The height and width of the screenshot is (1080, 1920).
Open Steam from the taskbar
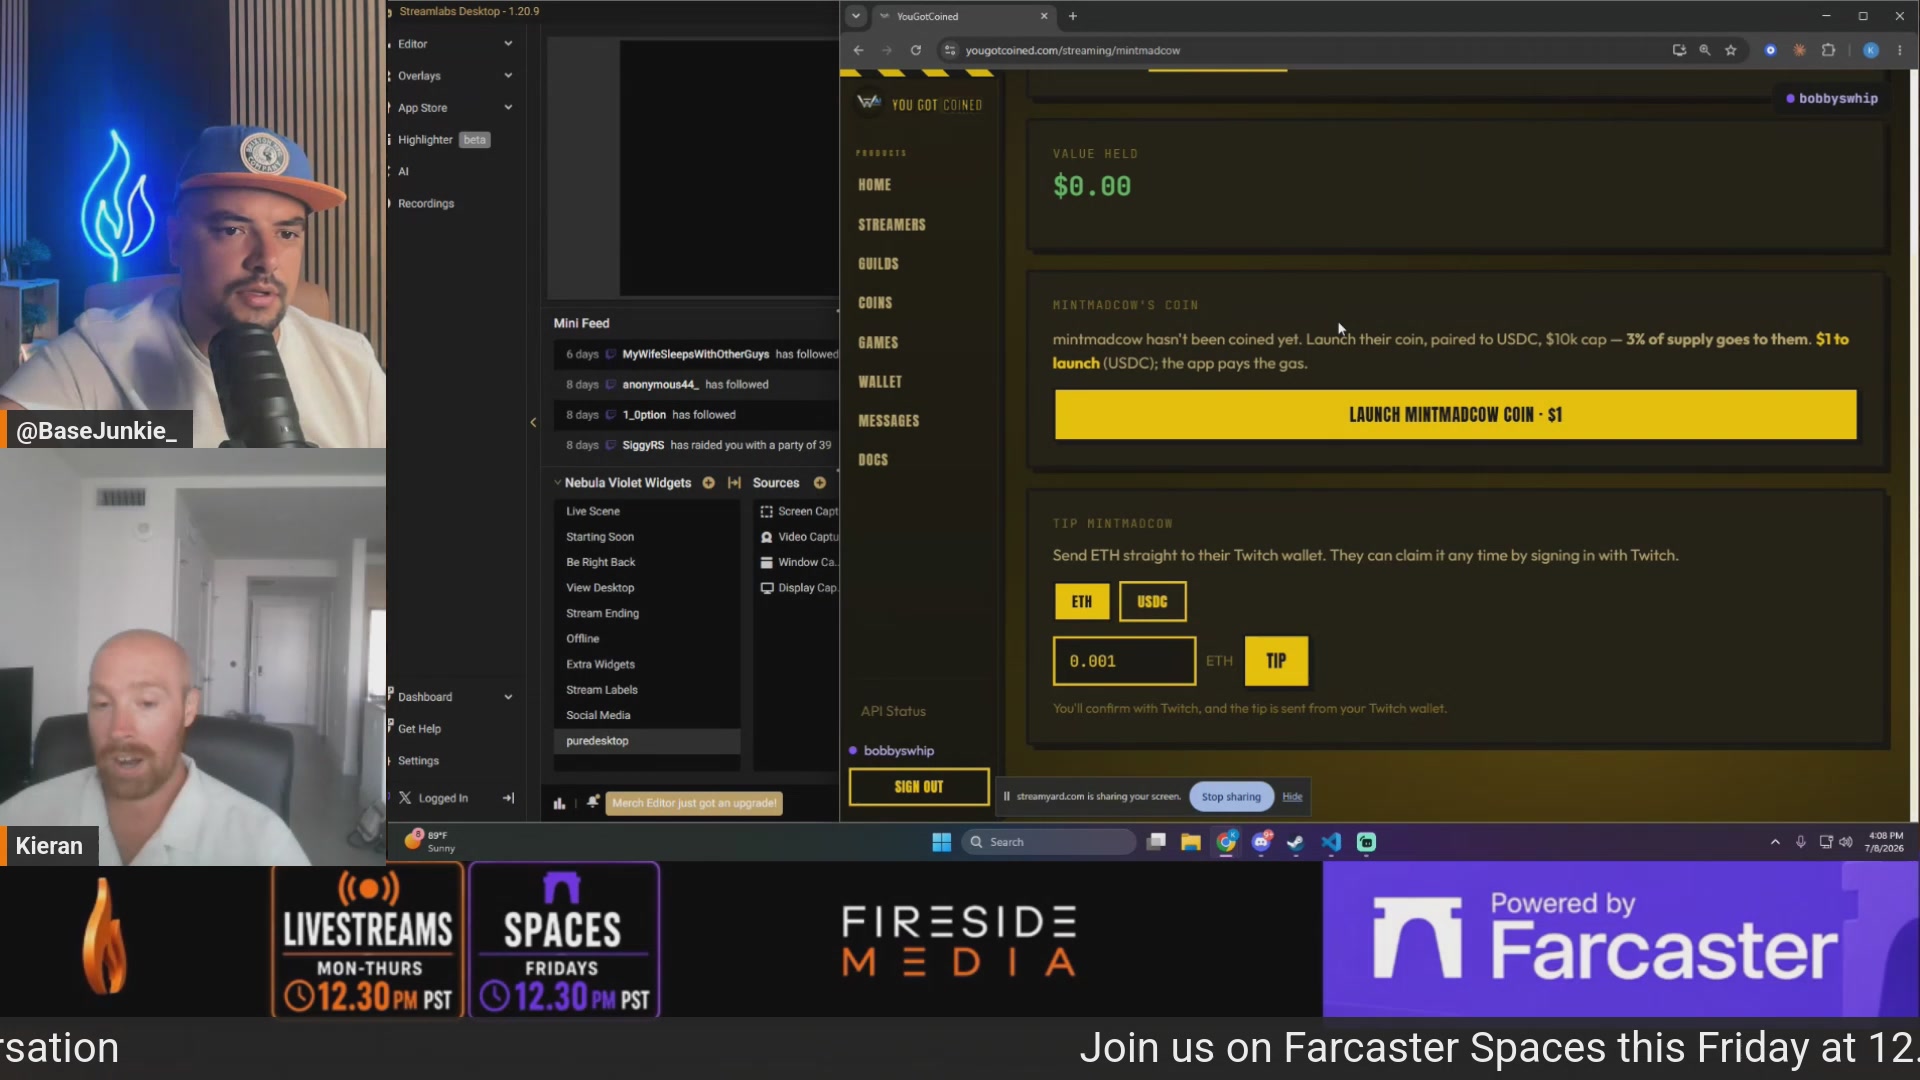tap(1295, 842)
